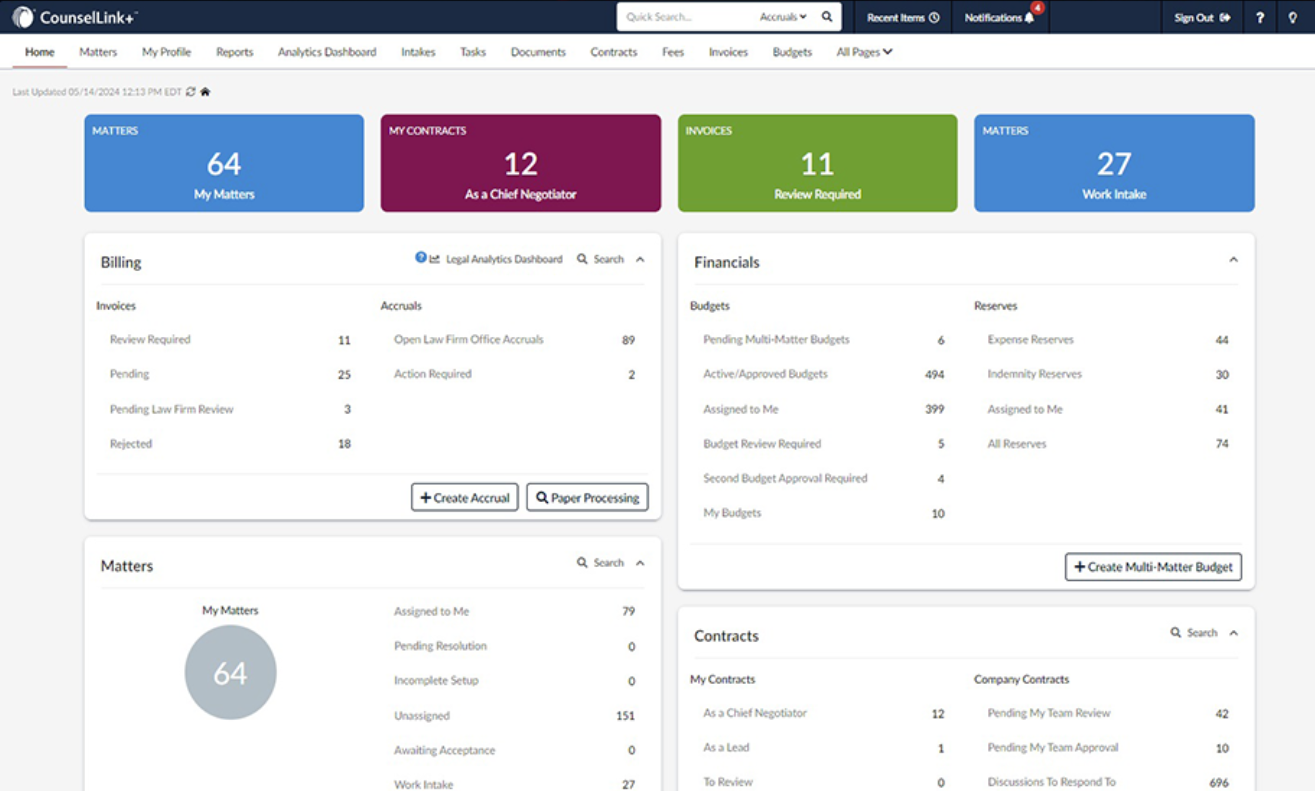Open the All Pages menu

click(x=863, y=52)
